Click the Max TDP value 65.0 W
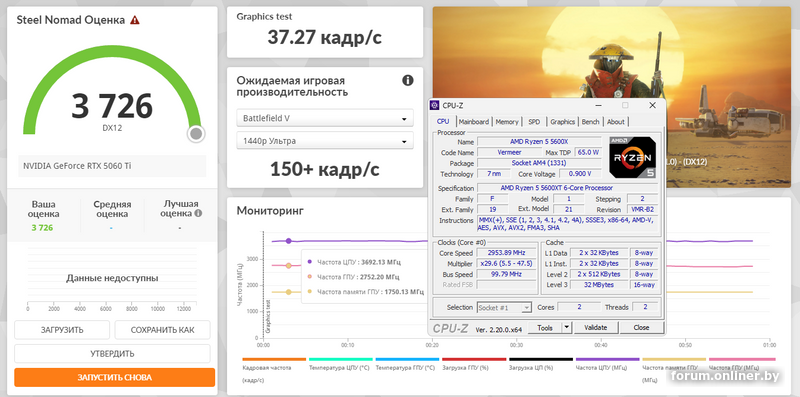 click(x=588, y=153)
